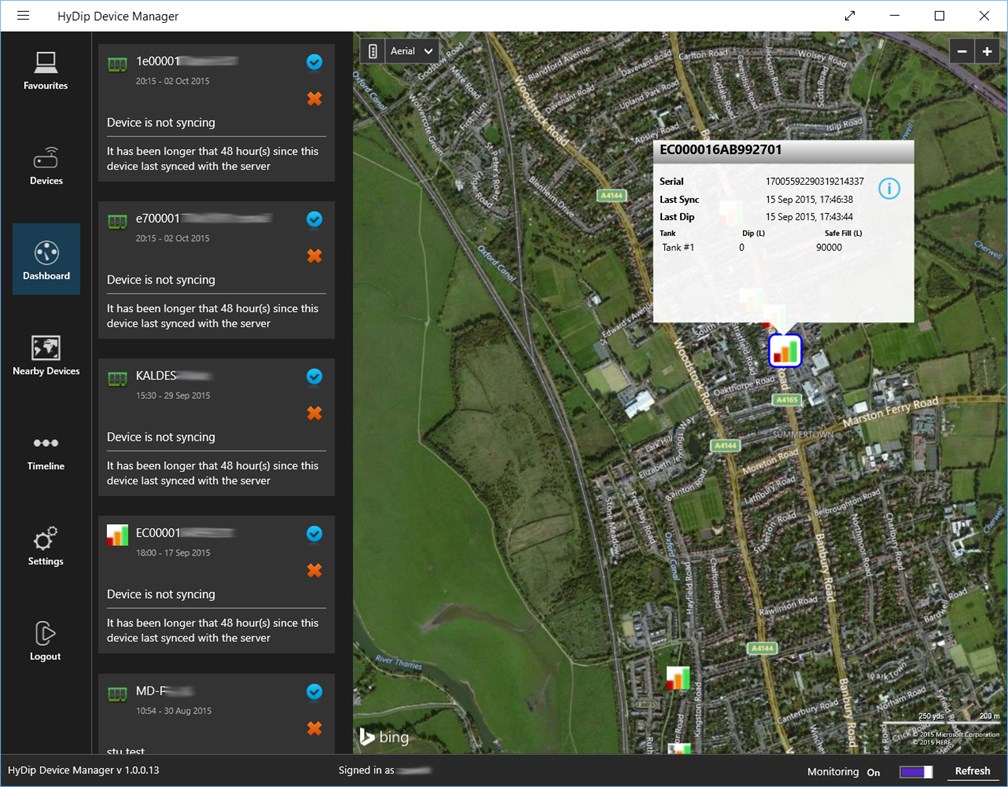Open Favourites in the sidebar
Viewport: 1008px width, 787px height.
pos(46,69)
